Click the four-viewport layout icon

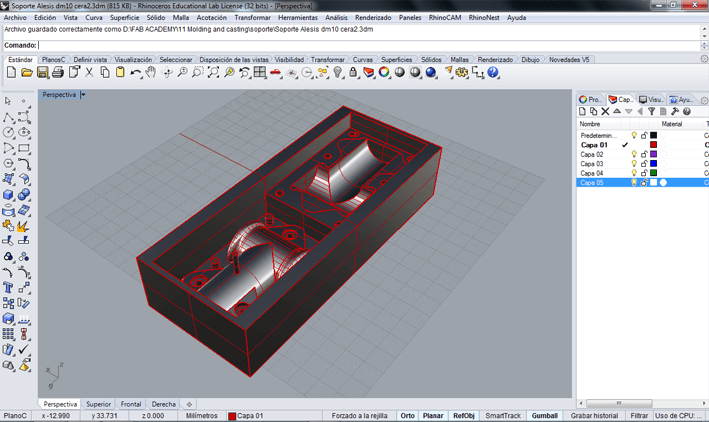tap(260, 72)
